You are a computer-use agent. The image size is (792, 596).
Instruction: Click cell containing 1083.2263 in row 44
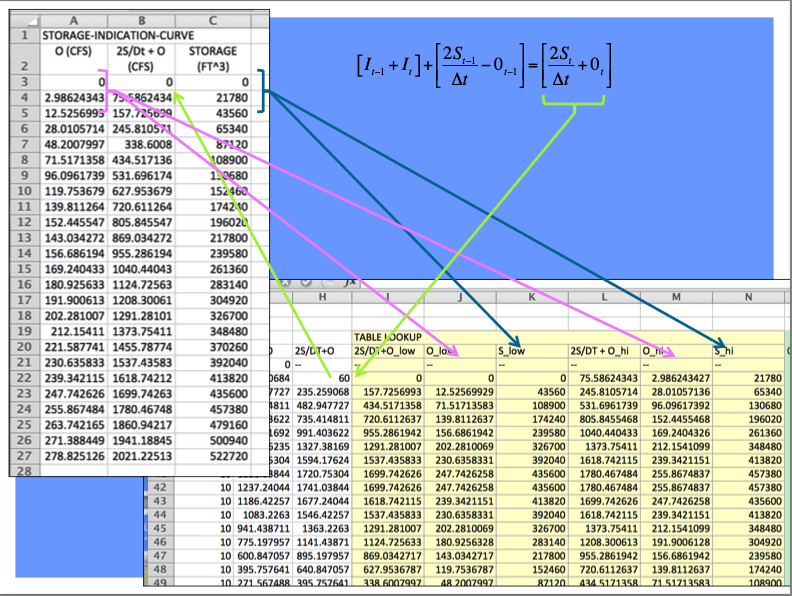click(263, 515)
